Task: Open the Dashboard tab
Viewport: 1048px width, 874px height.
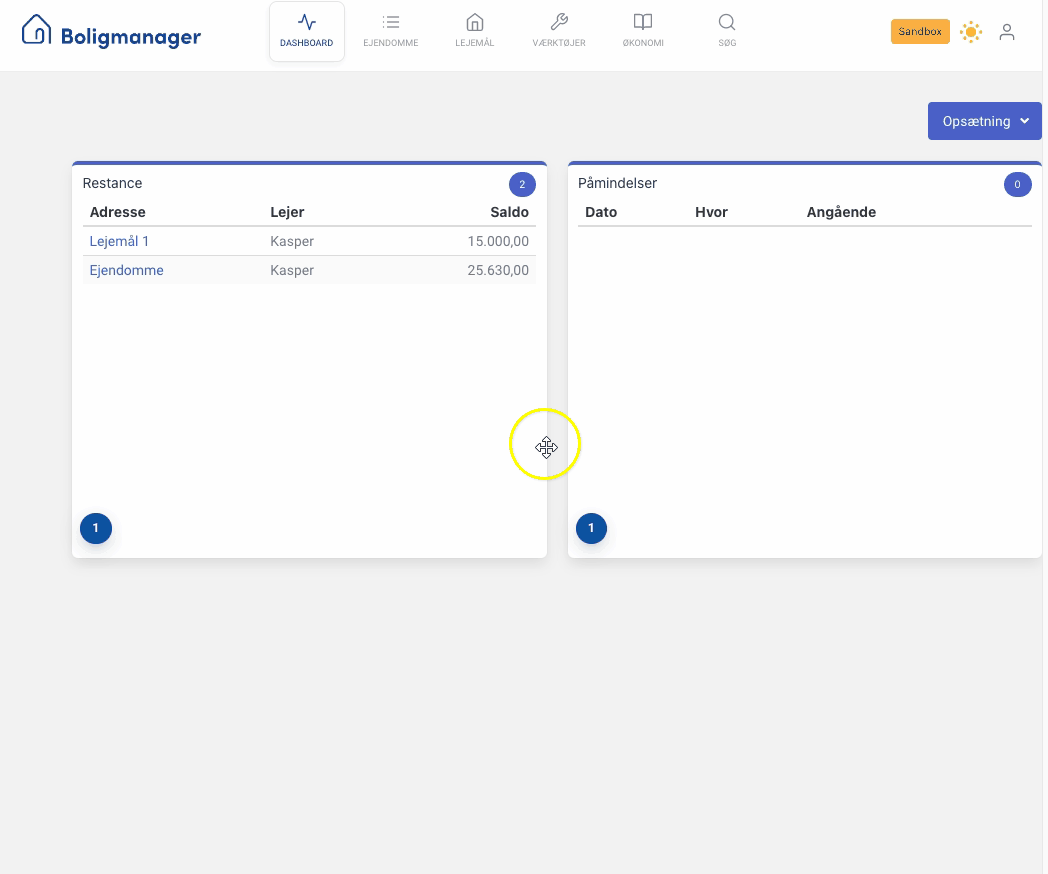Action: point(307,31)
